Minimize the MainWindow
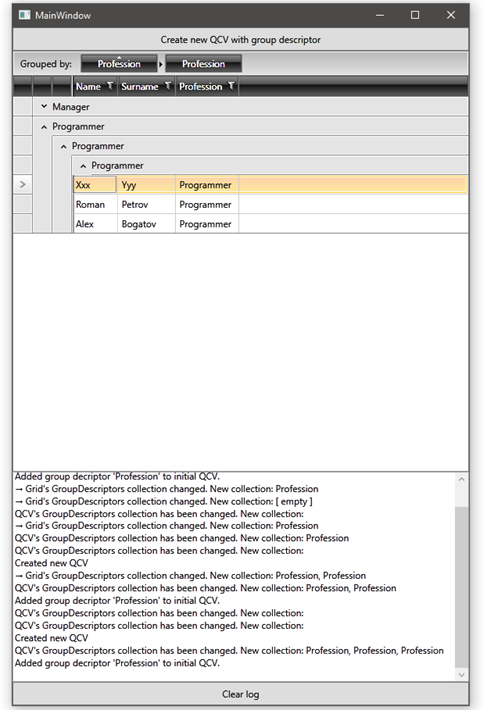Viewport: 487px width, 710px height. click(x=380, y=15)
